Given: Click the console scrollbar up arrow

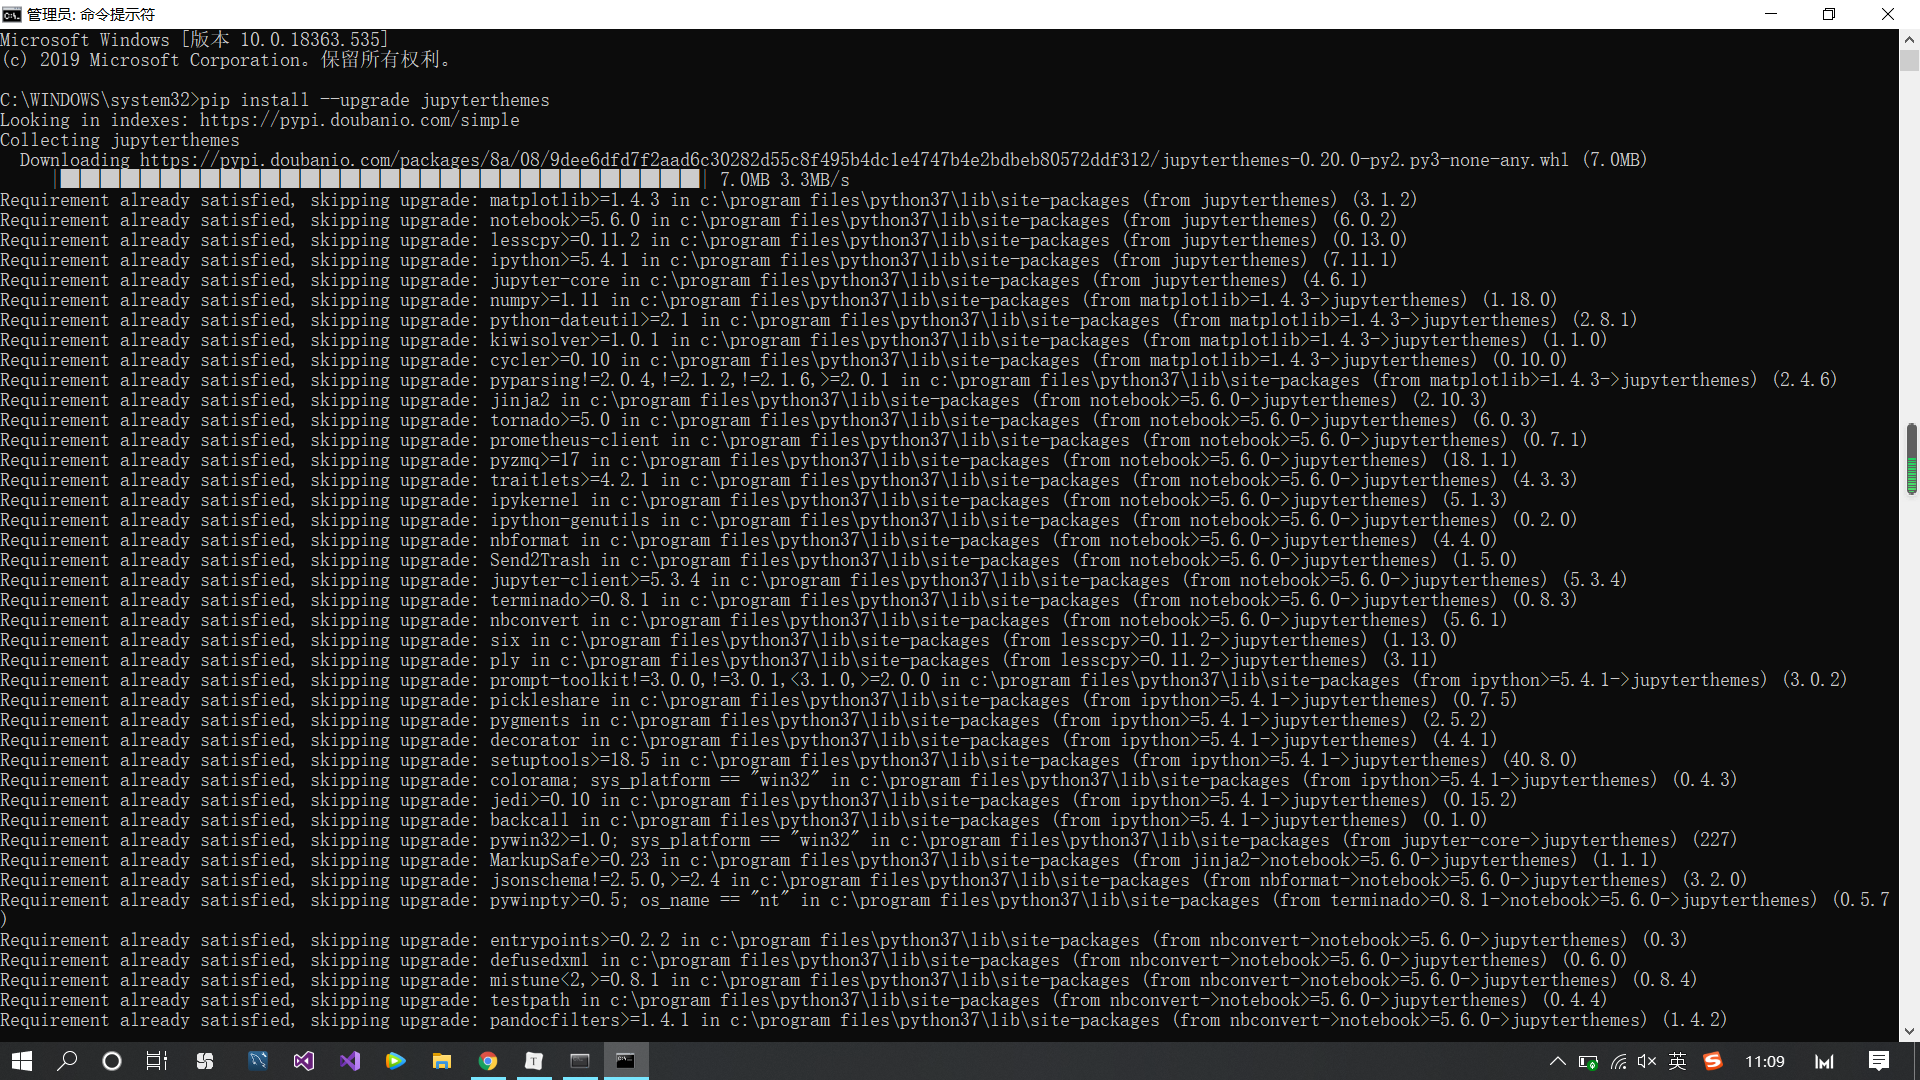Looking at the screenshot, I should pos(1909,40).
